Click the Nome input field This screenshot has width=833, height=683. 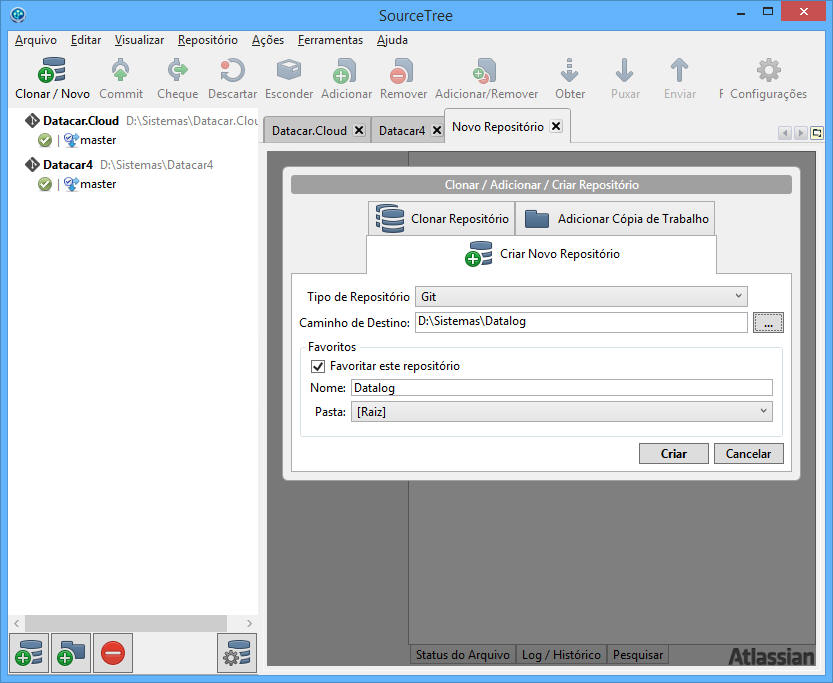(561, 388)
